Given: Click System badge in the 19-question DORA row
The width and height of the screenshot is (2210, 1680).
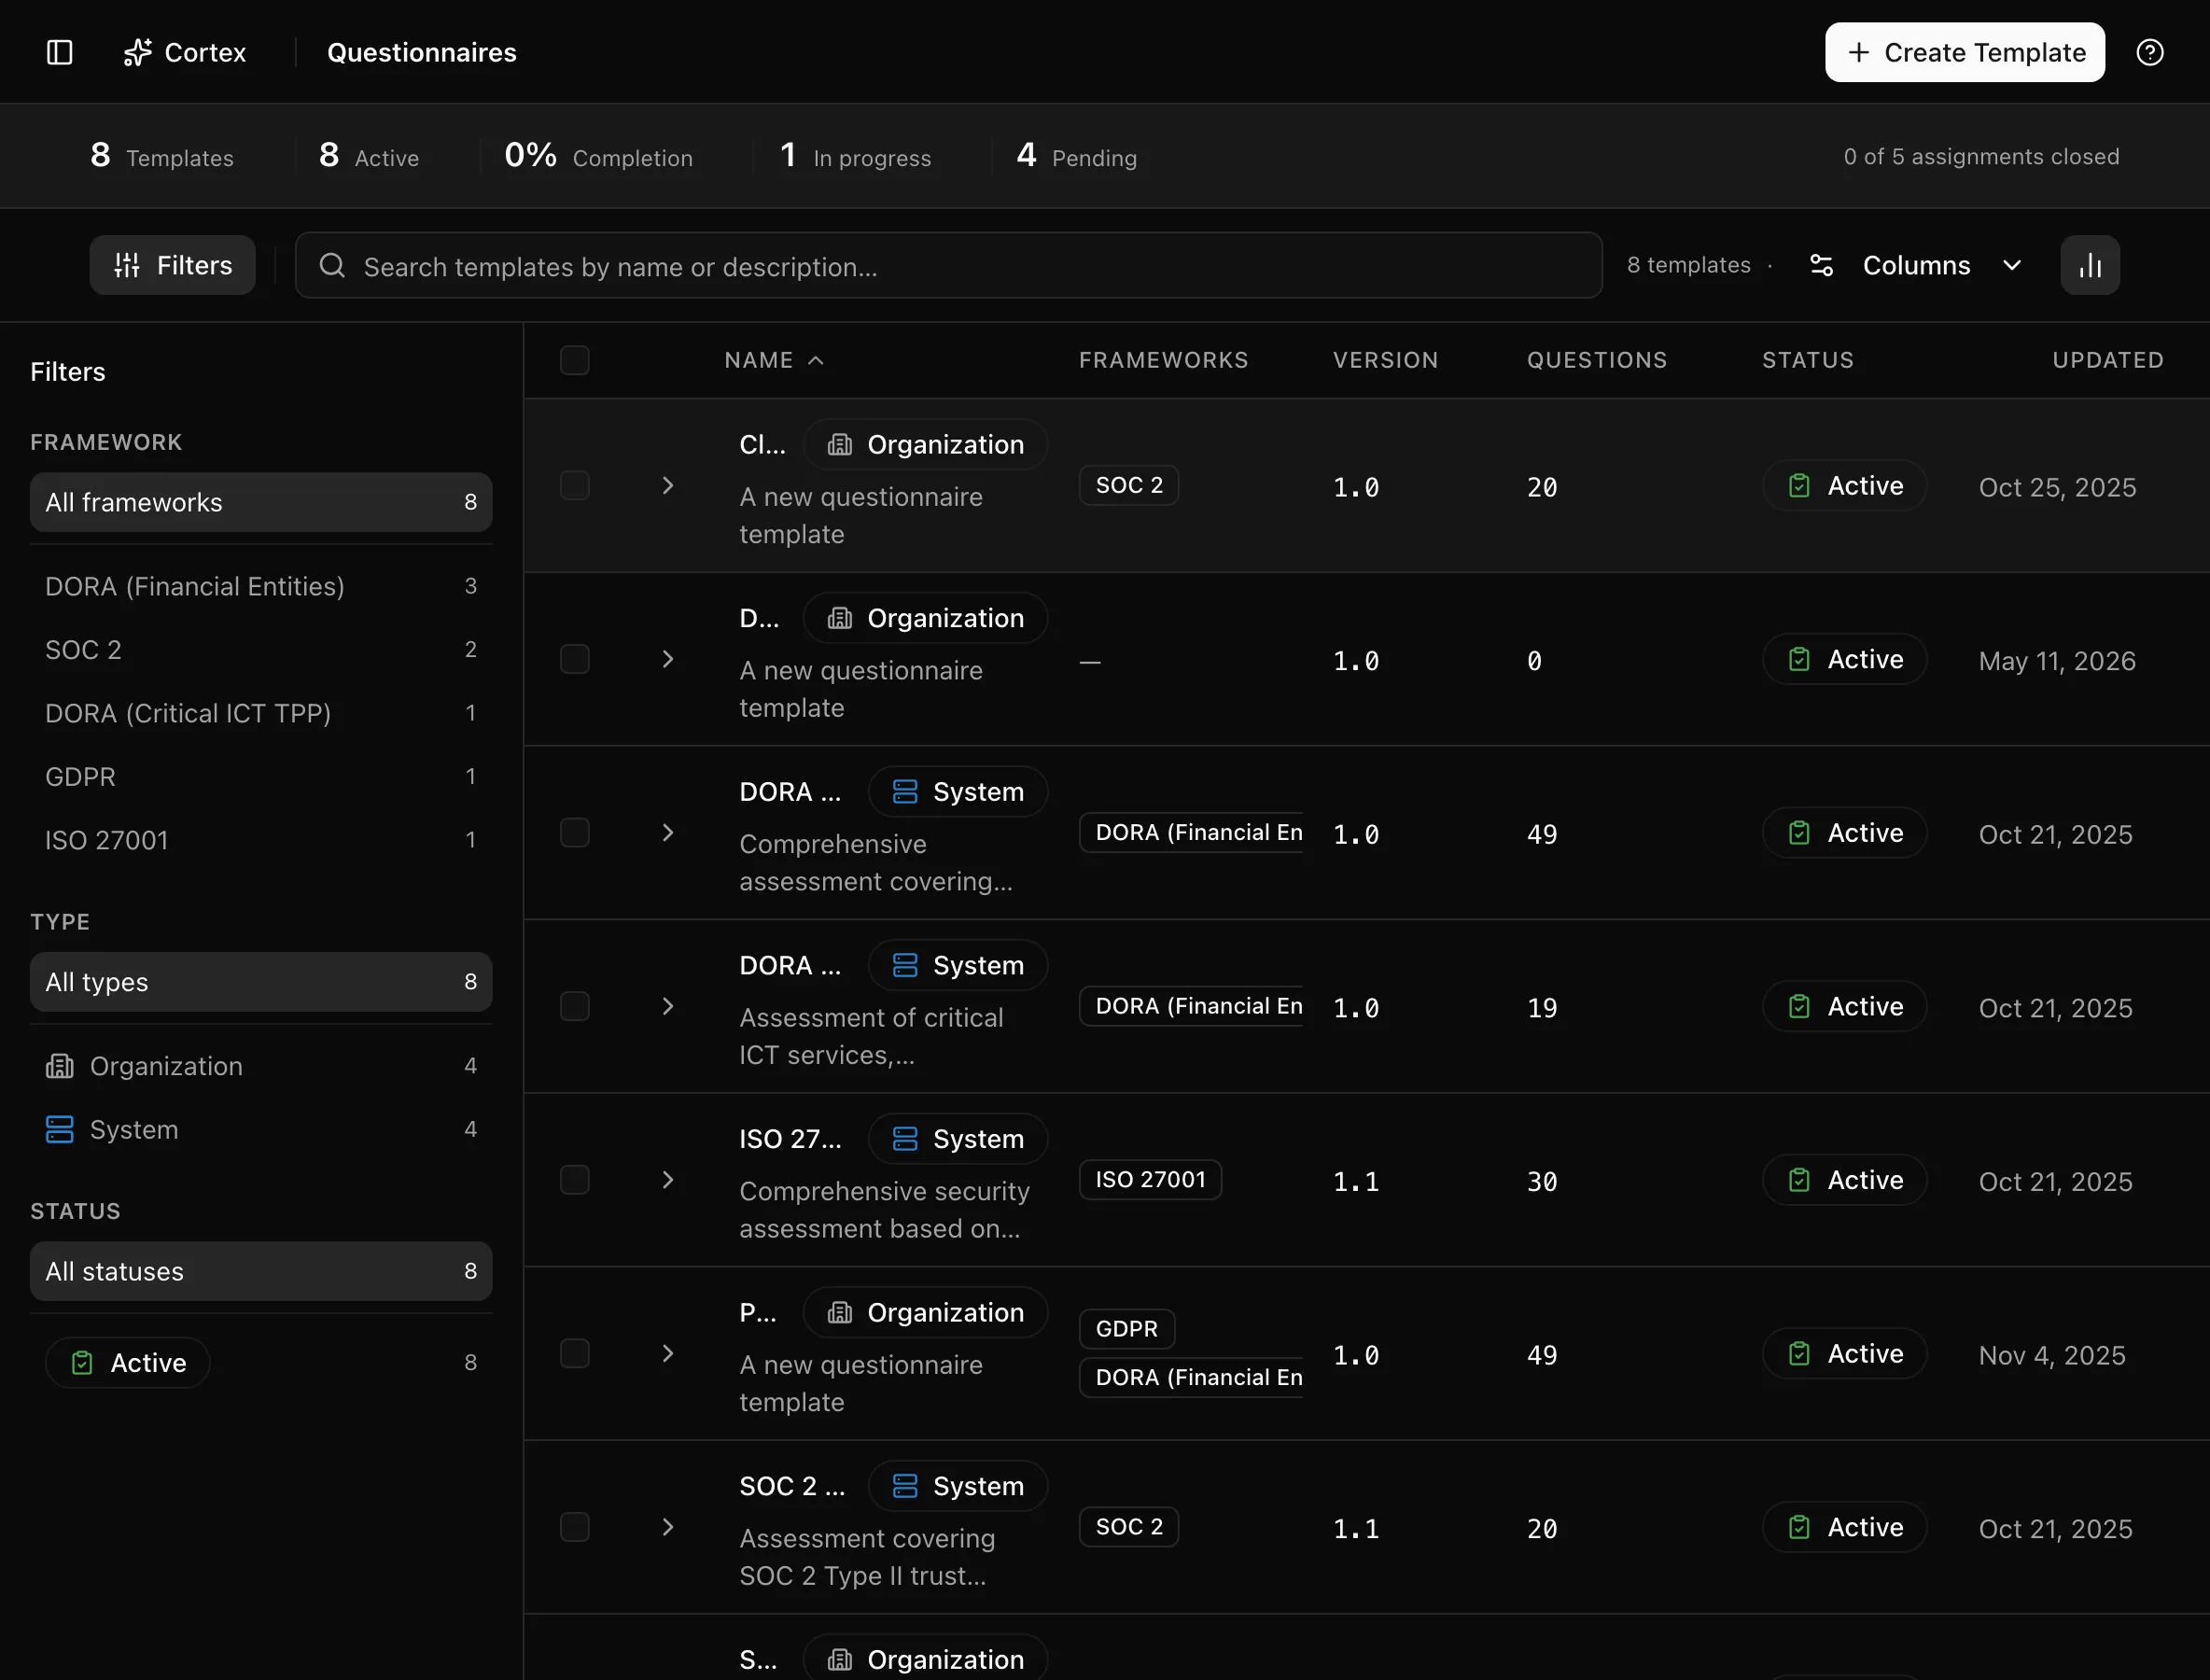Looking at the screenshot, I should pyautogui.click(x=958, y=965).
